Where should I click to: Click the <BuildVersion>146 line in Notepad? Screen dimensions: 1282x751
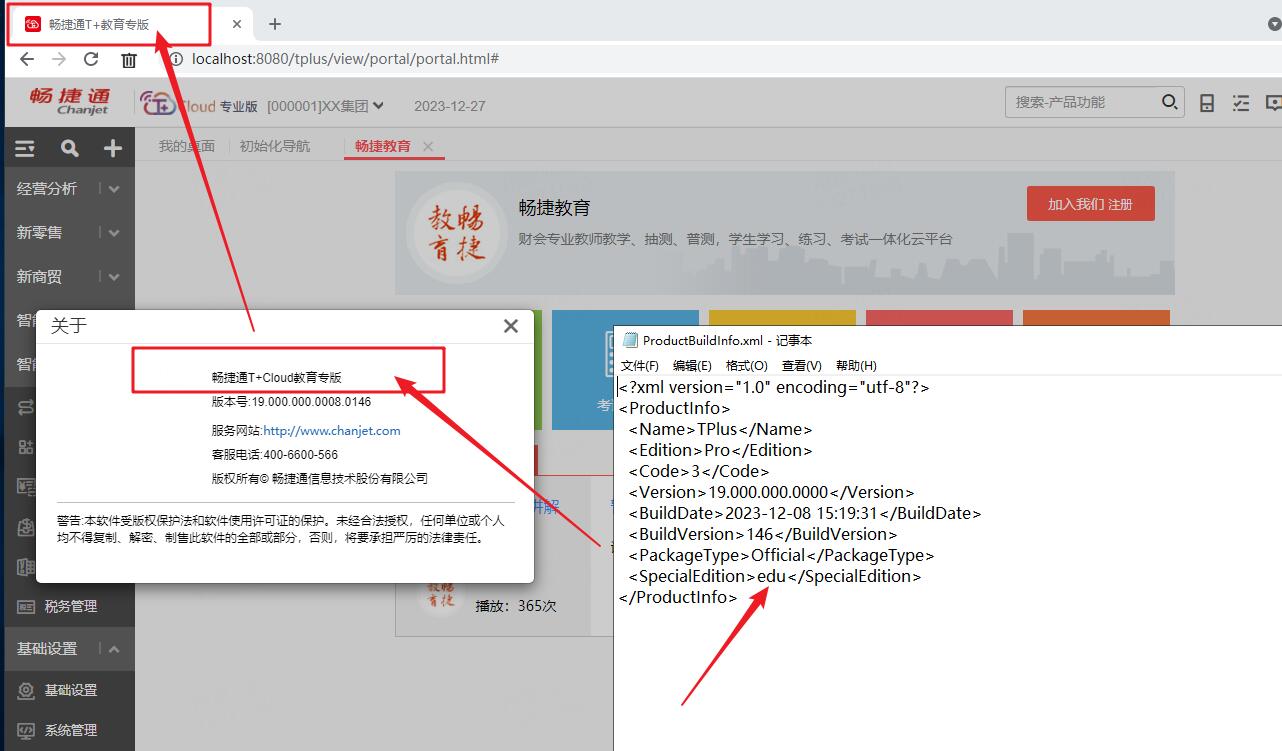(x=763, y=534)
